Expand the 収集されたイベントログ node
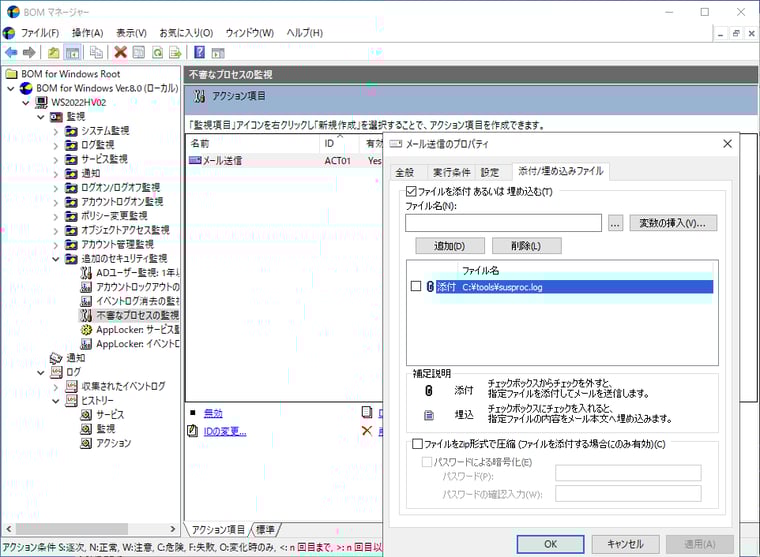This screenshot has width=760, height=557. [x=56, y=387]
